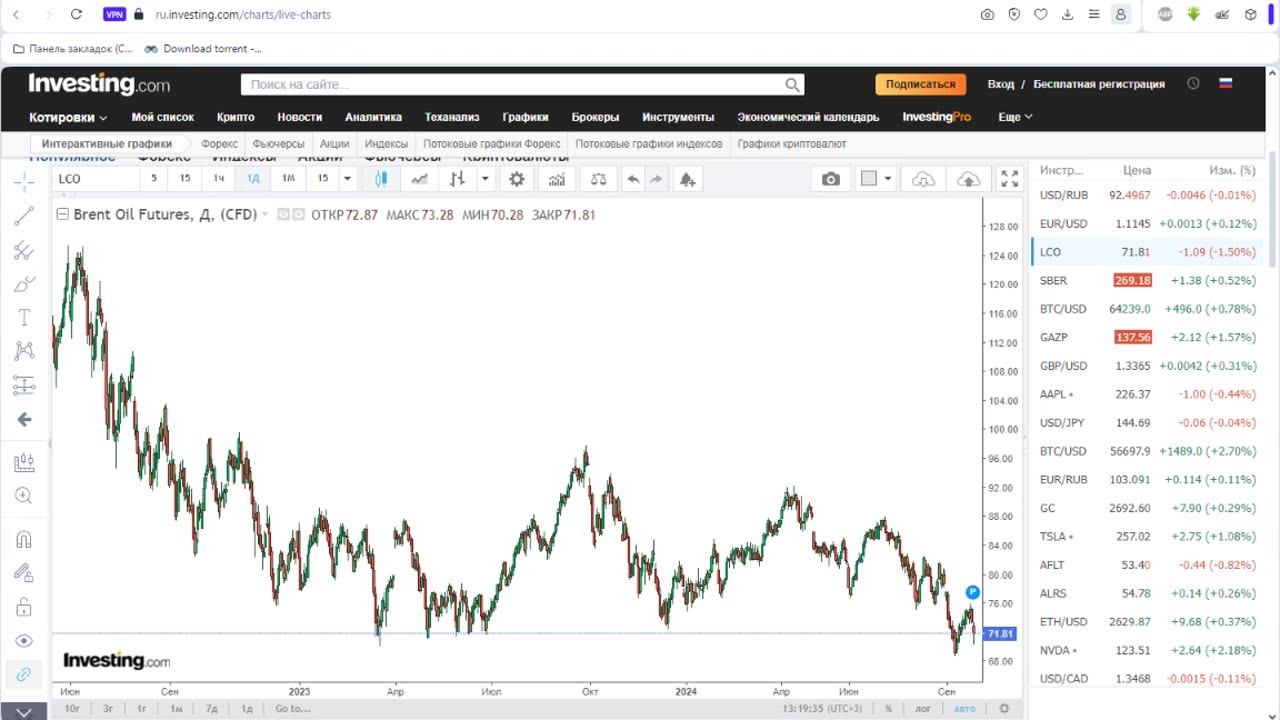Click the Вход login link

click(x=1000, y=84)
